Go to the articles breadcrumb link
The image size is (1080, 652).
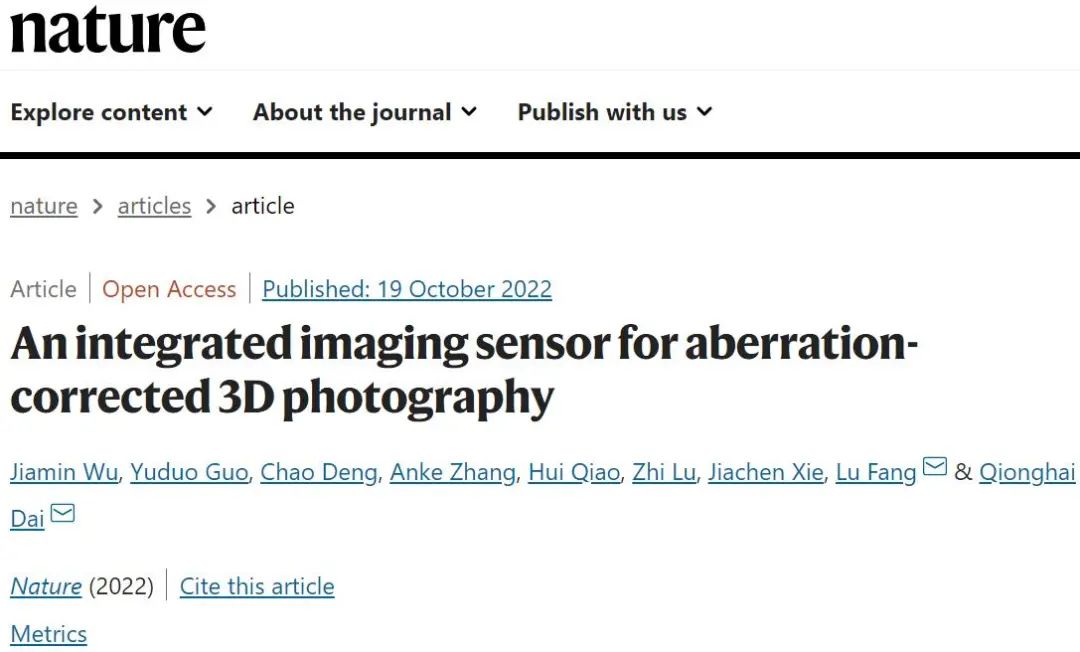pyautogui.click(x=154, y=206)
